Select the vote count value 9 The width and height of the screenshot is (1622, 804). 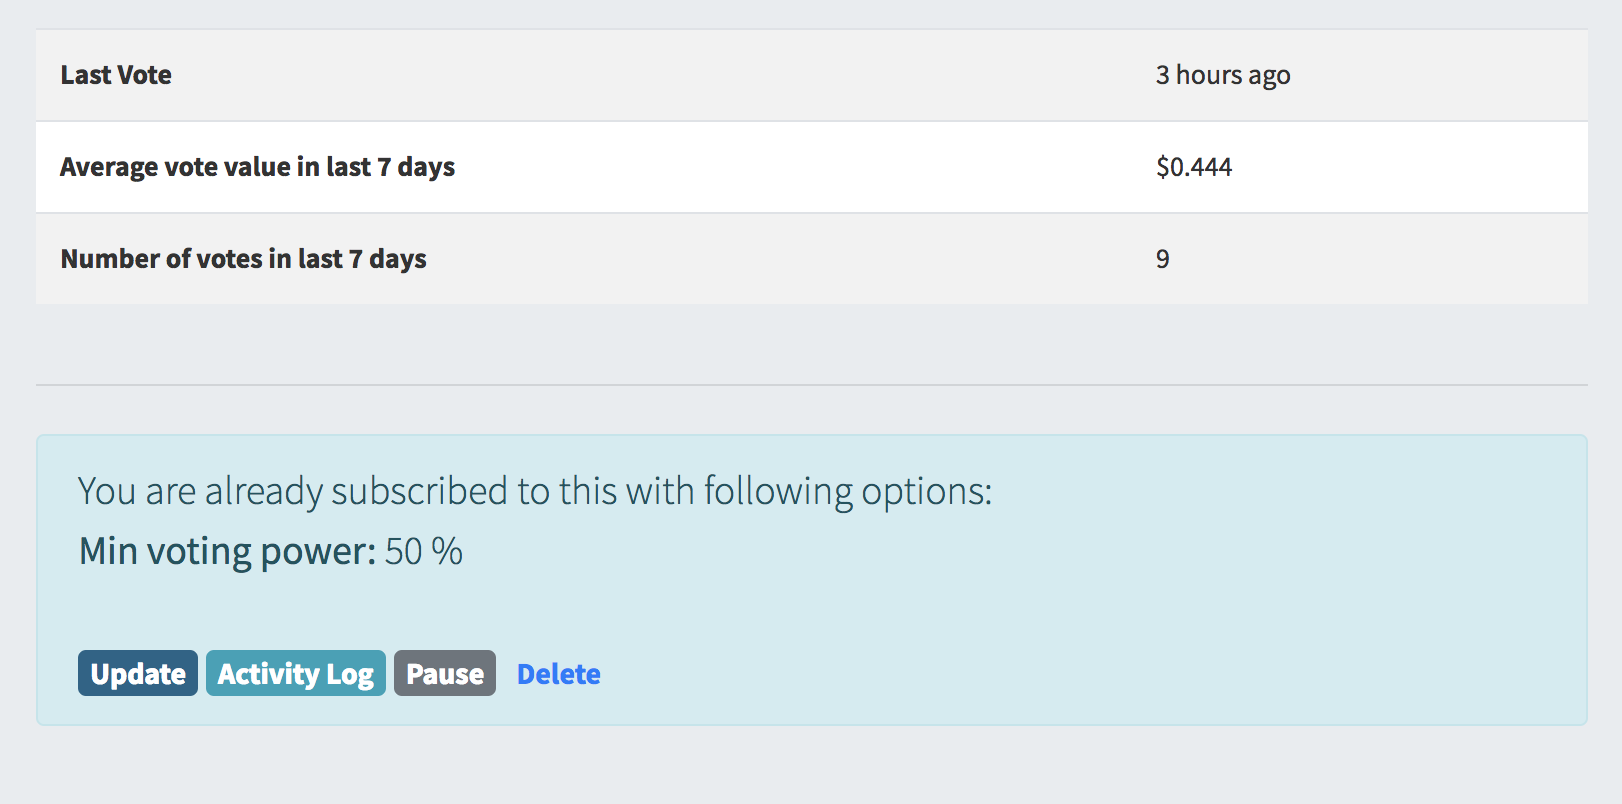point(1163,259)
